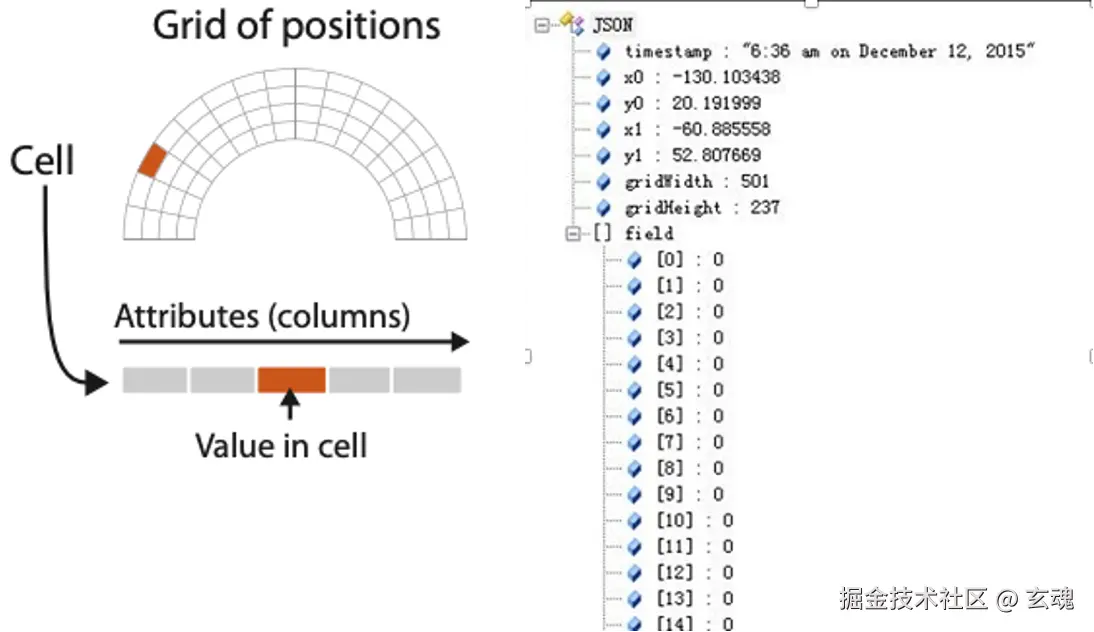Click the icon for field index [7]
This screenshot has height=632, width=1094.
pos(634,442)
